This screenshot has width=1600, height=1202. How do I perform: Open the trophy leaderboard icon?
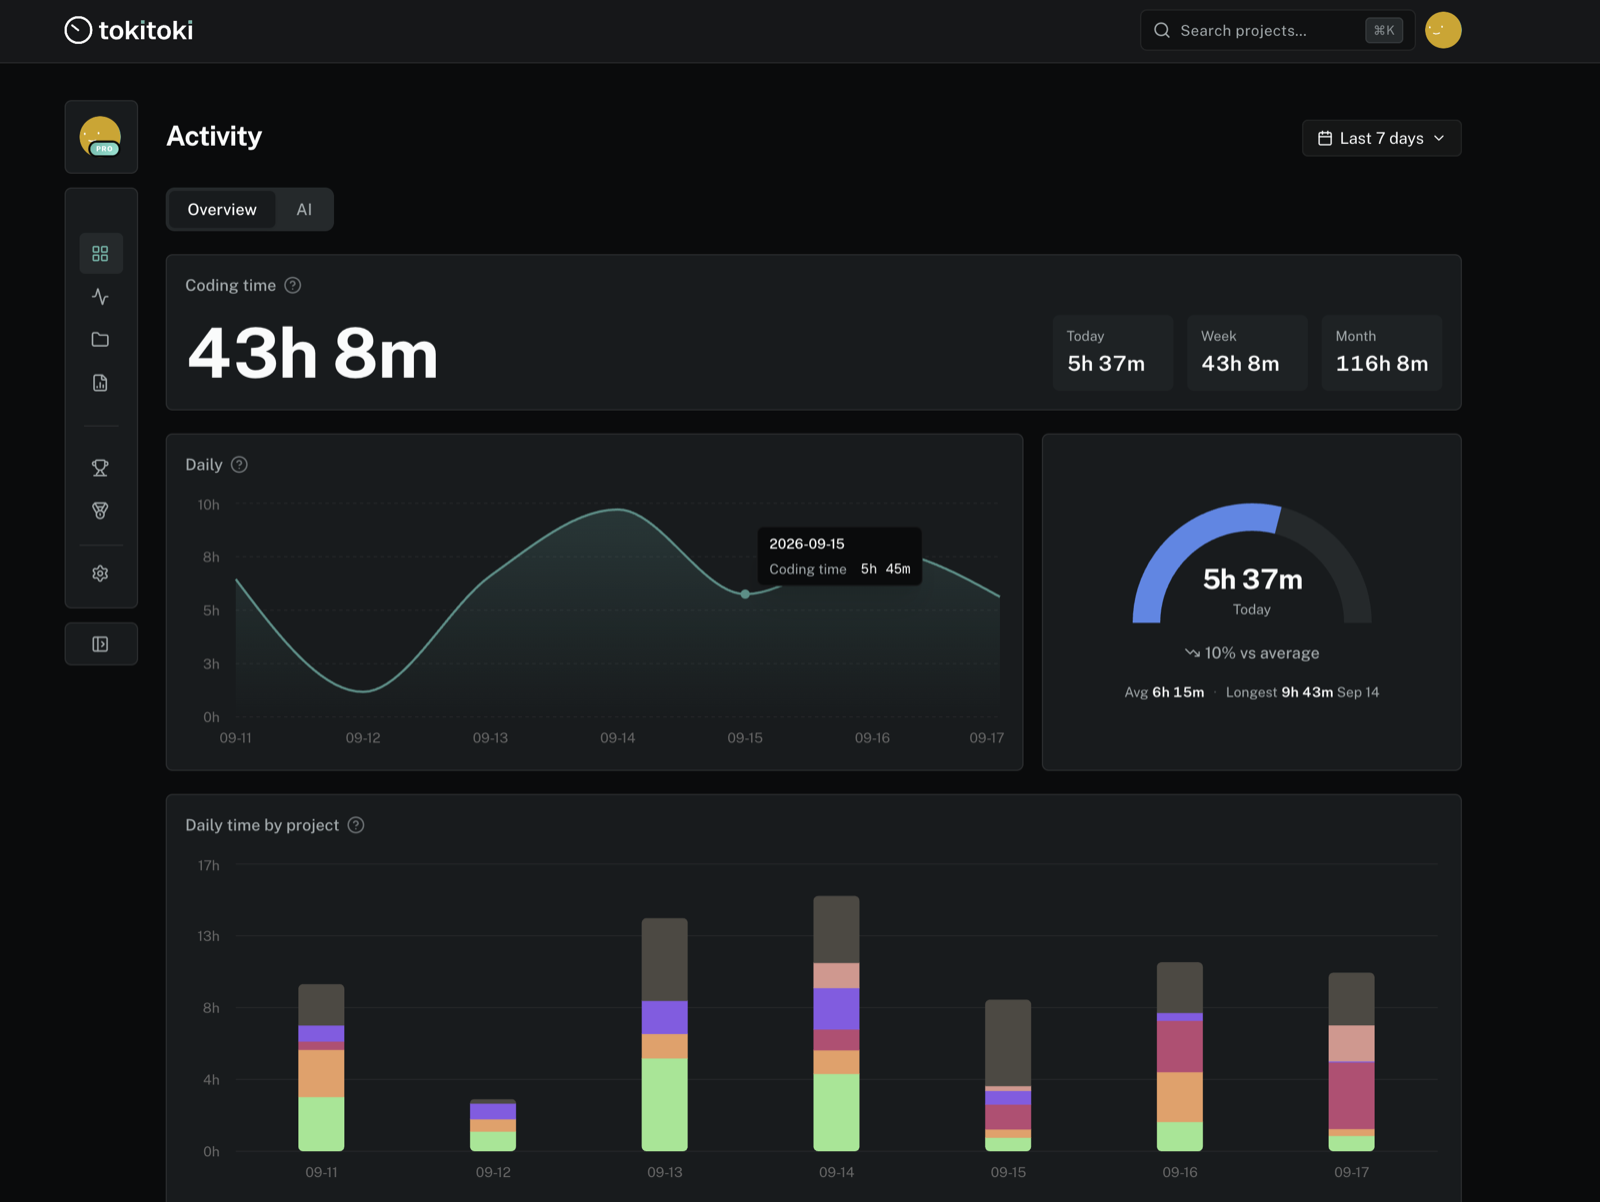click(x=100, y=467)
